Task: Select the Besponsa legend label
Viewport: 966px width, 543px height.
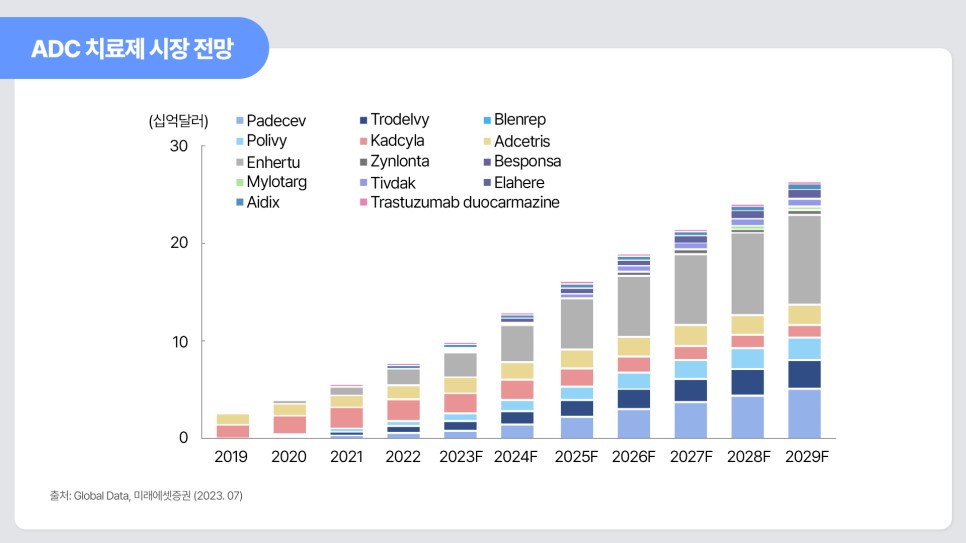Action: pos(527,161)
